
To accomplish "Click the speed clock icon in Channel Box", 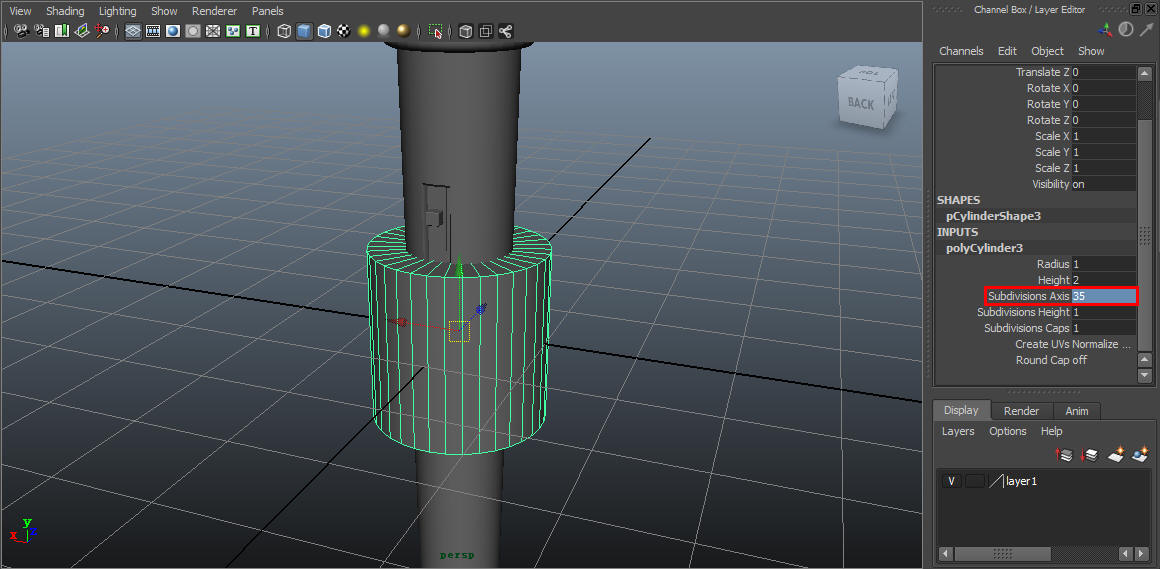I will (x=1125, y=30).
